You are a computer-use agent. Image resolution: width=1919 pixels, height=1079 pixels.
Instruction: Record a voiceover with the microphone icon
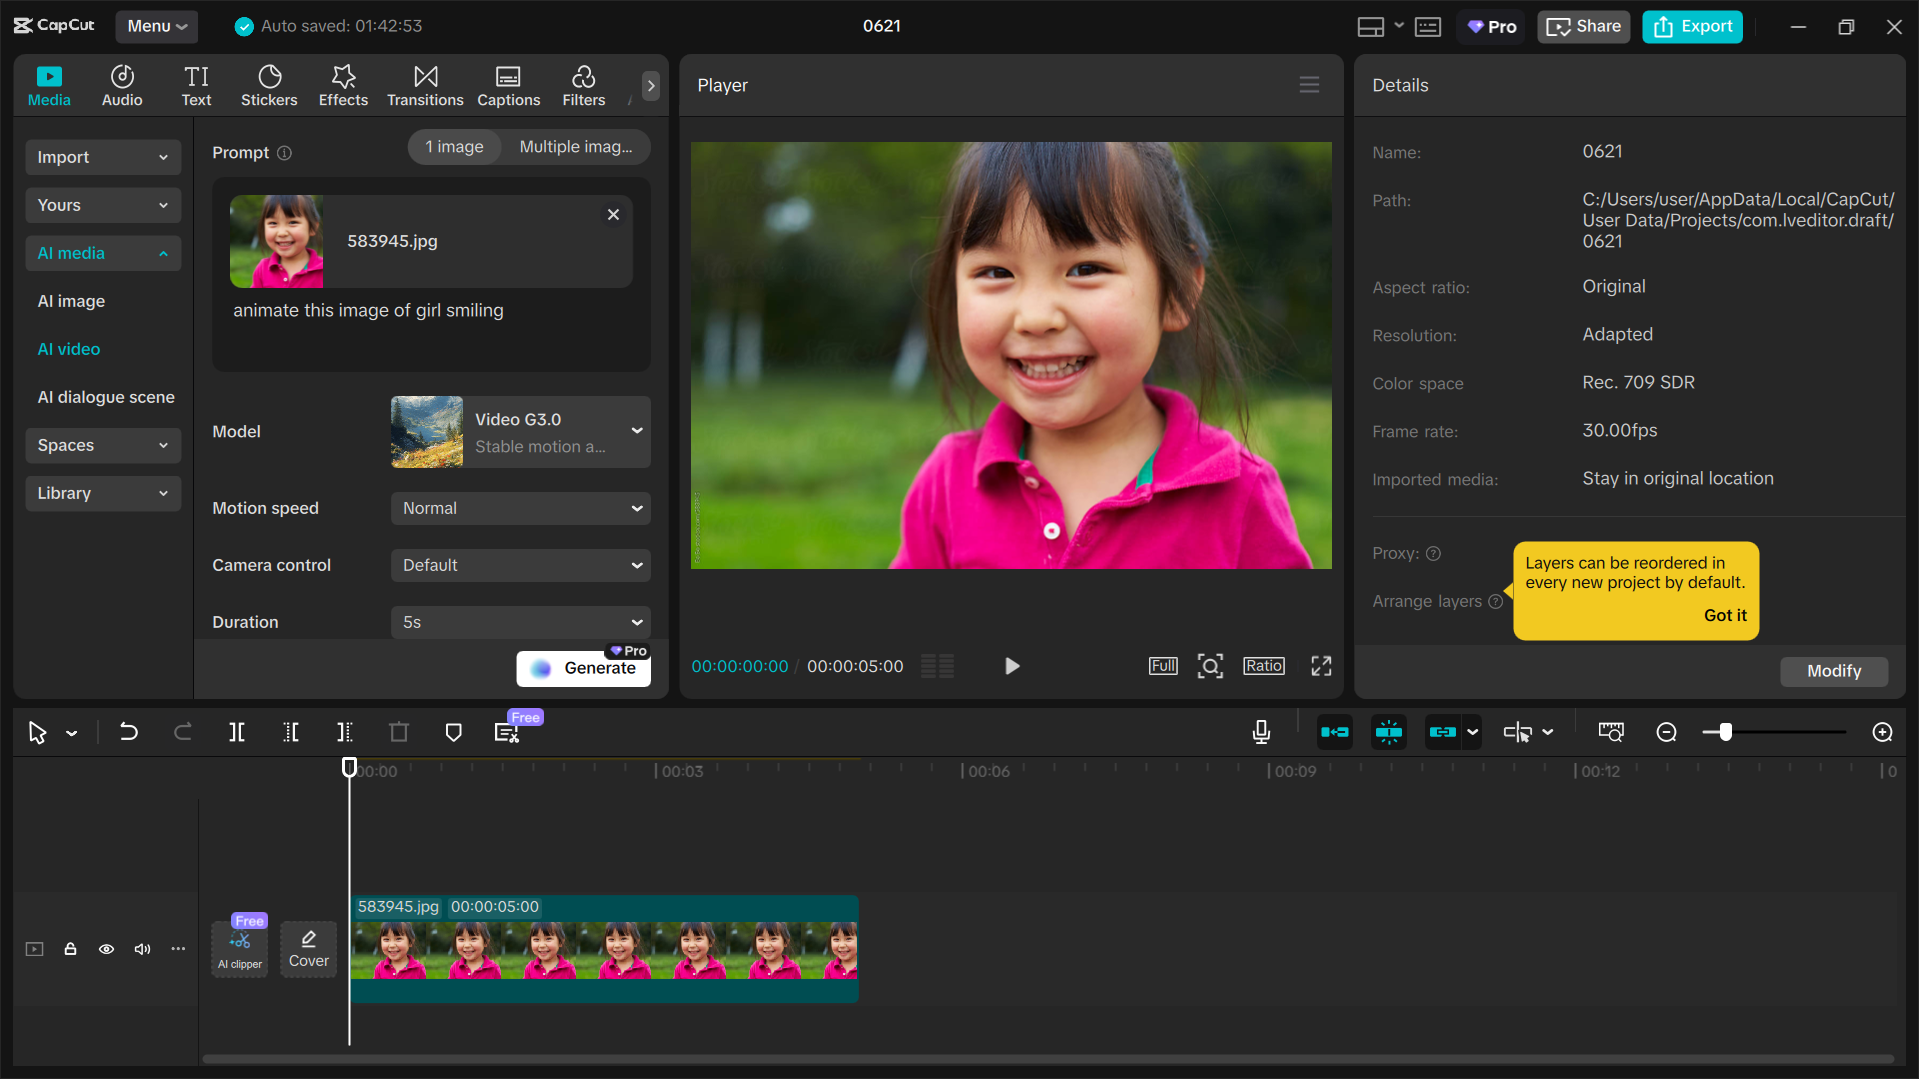point(1261,732)
